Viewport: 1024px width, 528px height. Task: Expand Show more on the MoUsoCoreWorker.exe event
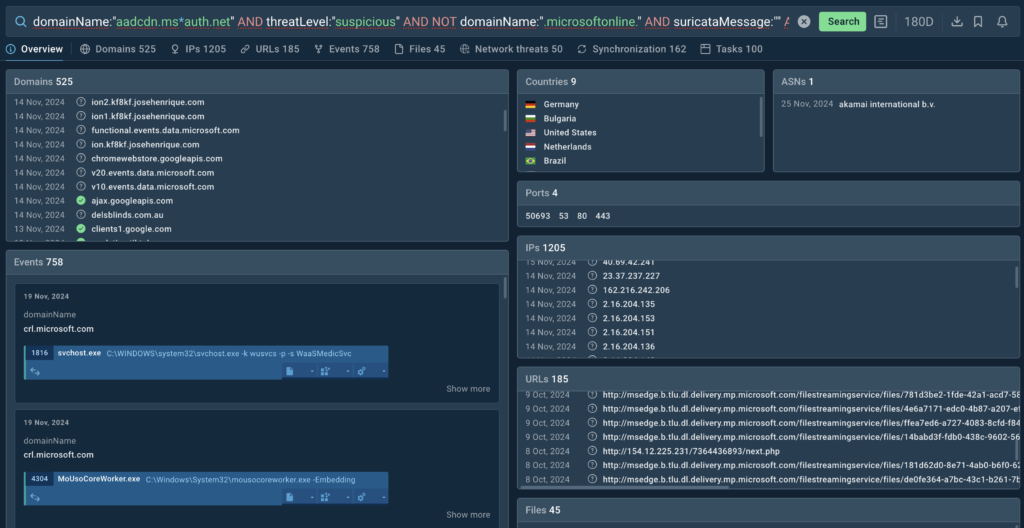point(468,515)
